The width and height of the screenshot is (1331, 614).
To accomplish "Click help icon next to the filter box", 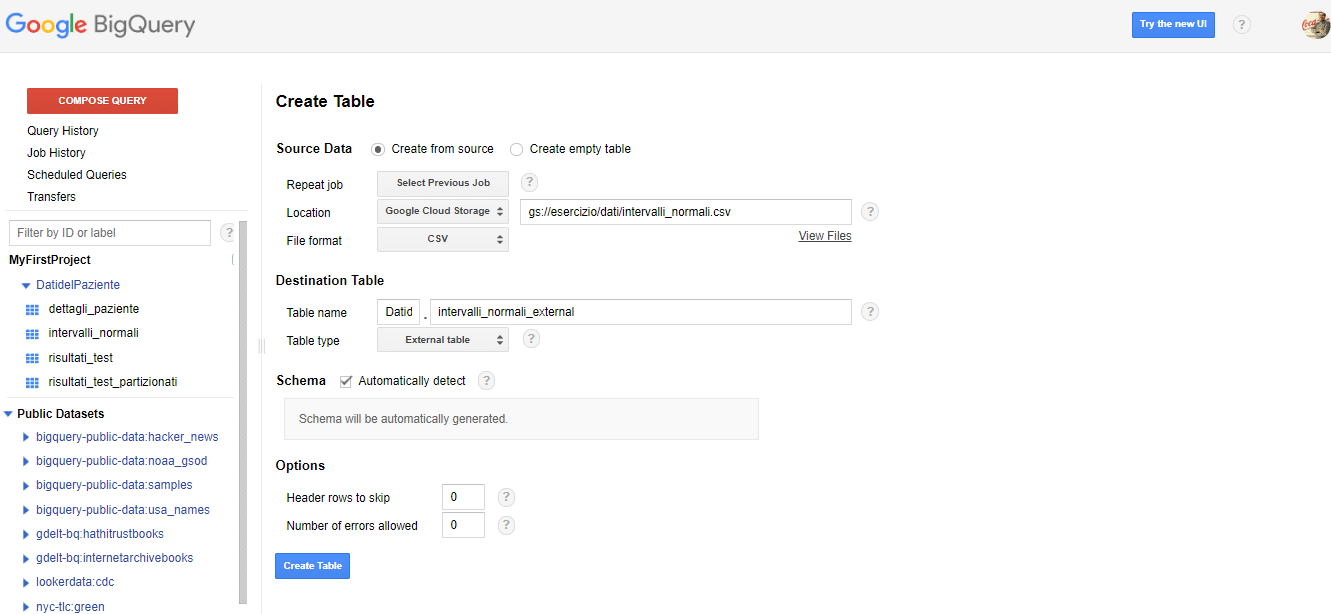I will [228, 233].
